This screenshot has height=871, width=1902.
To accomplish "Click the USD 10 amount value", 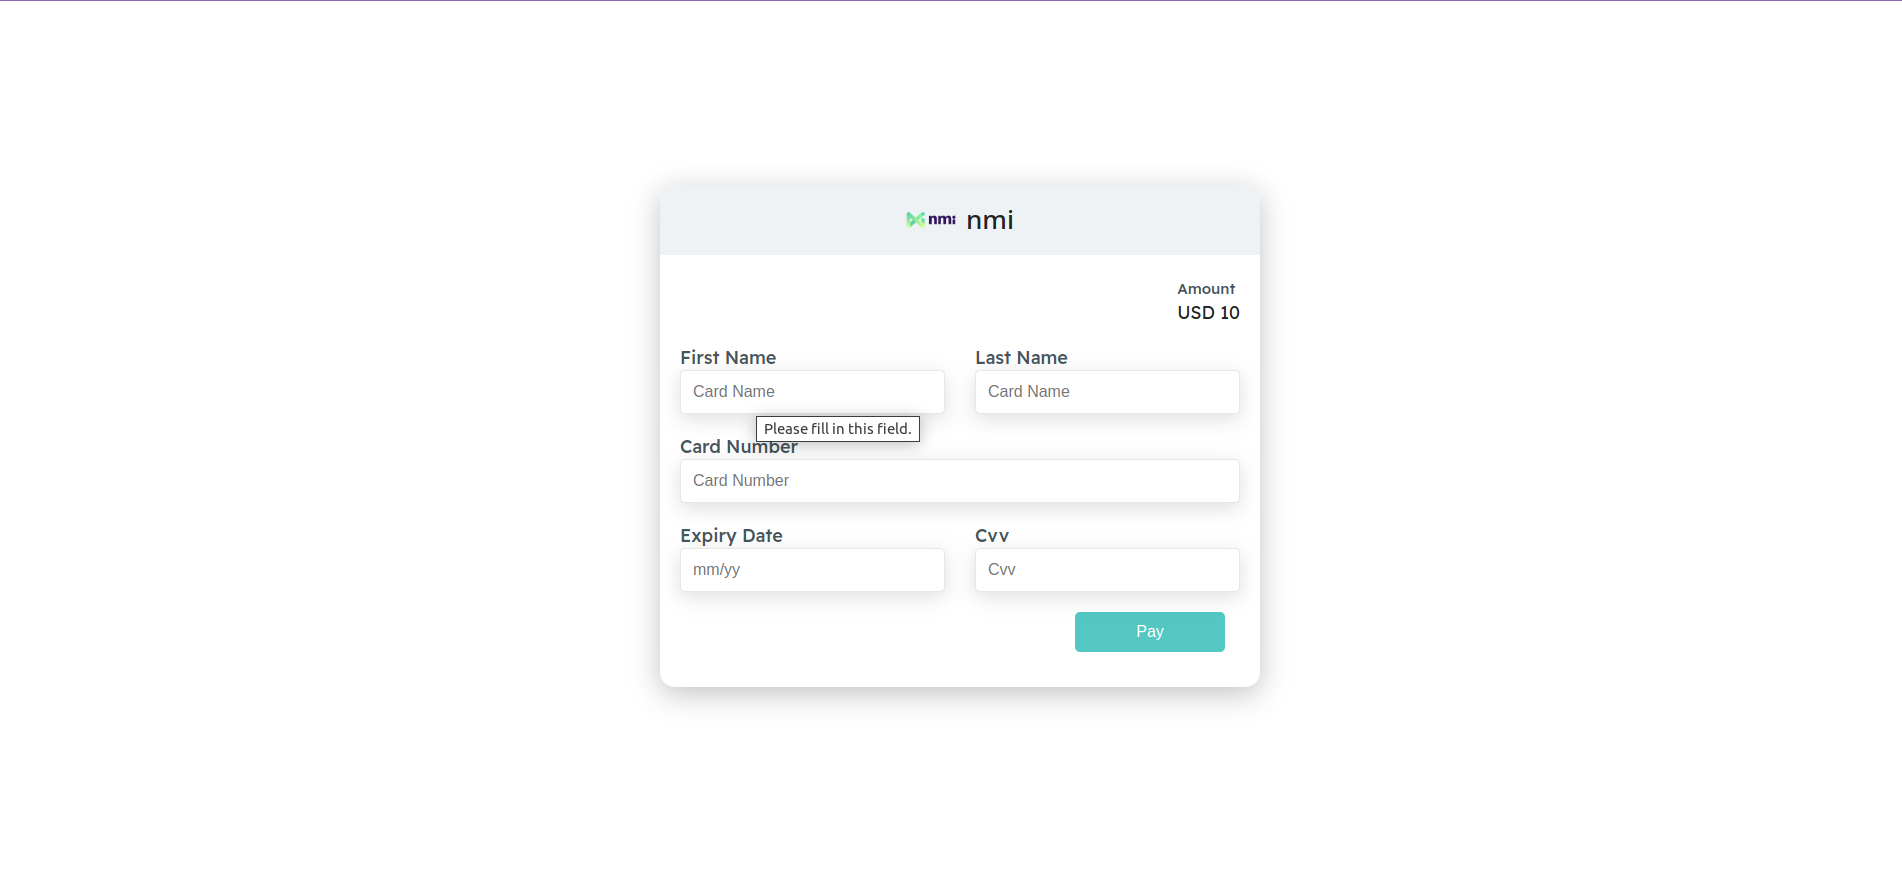I will [x=1208, y=313].
